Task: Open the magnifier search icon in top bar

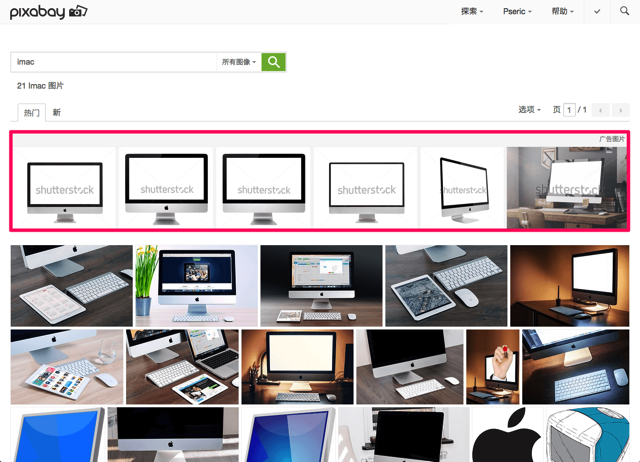Action: coord(624,11)
